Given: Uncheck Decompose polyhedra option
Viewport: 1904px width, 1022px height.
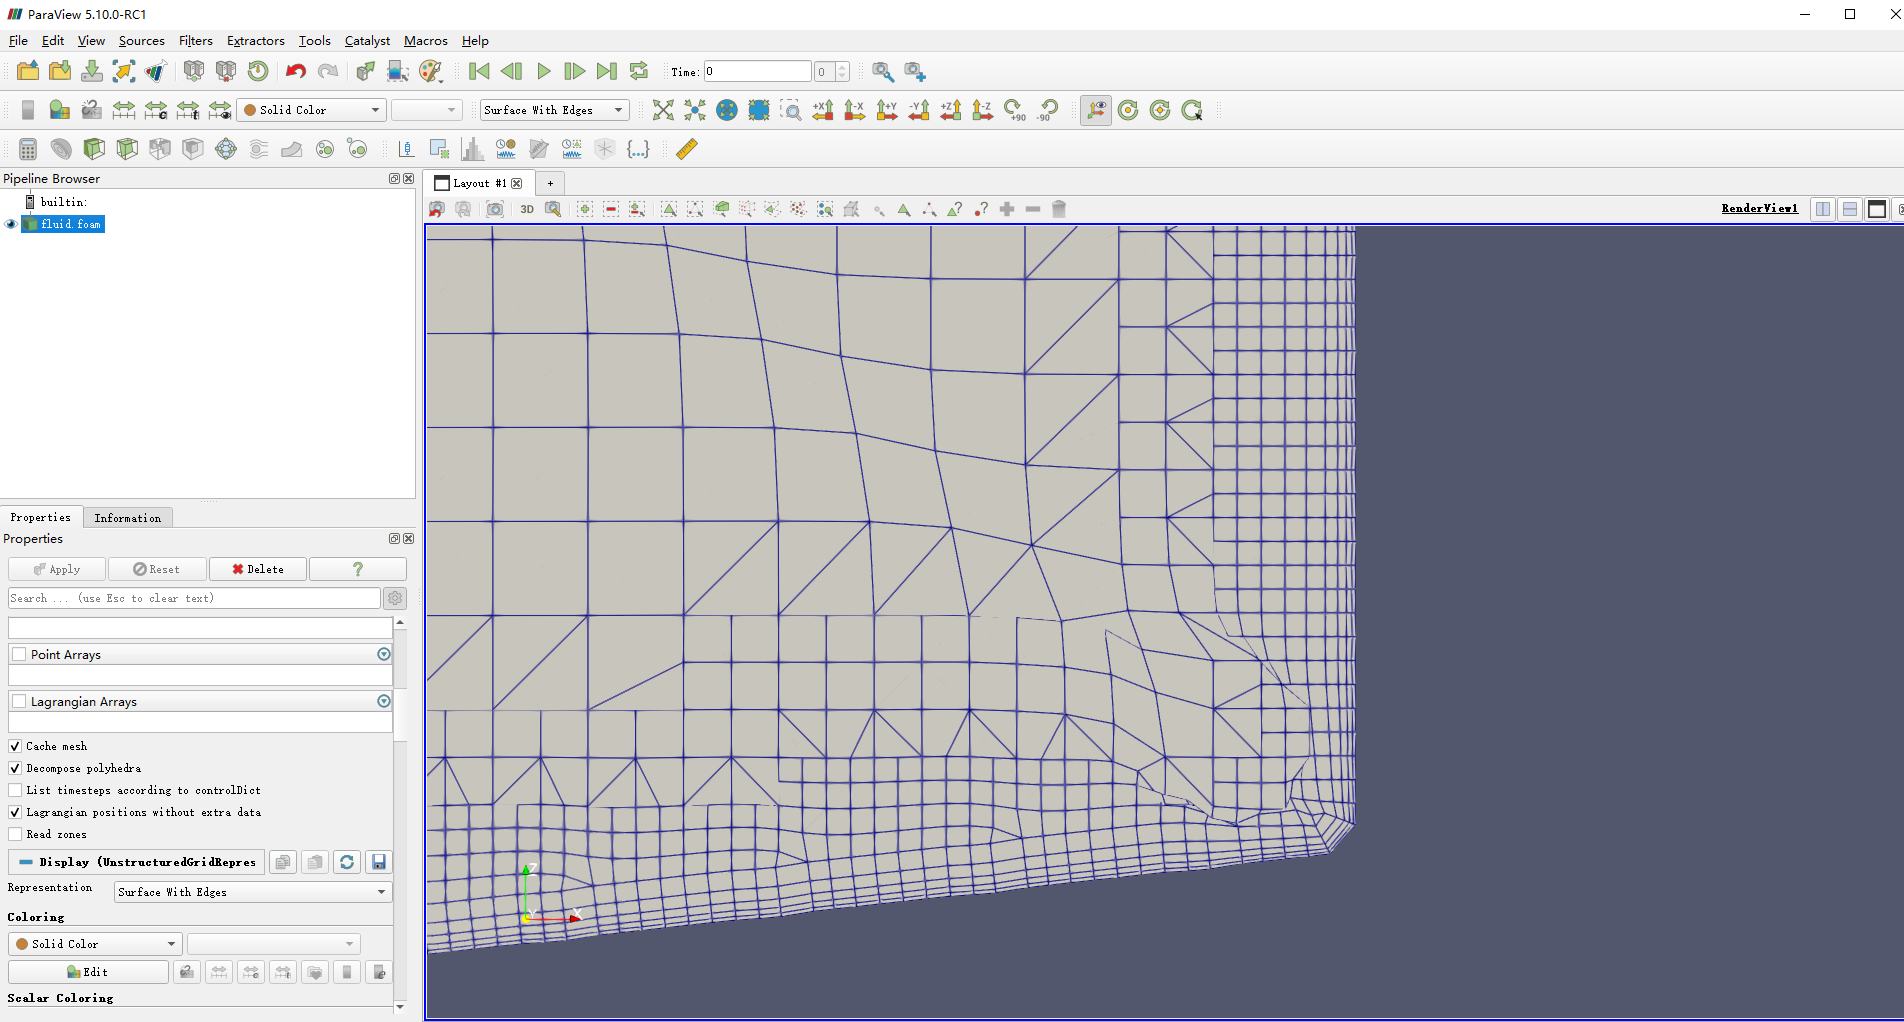Looking at the screenshot, I should click(15, 768).
